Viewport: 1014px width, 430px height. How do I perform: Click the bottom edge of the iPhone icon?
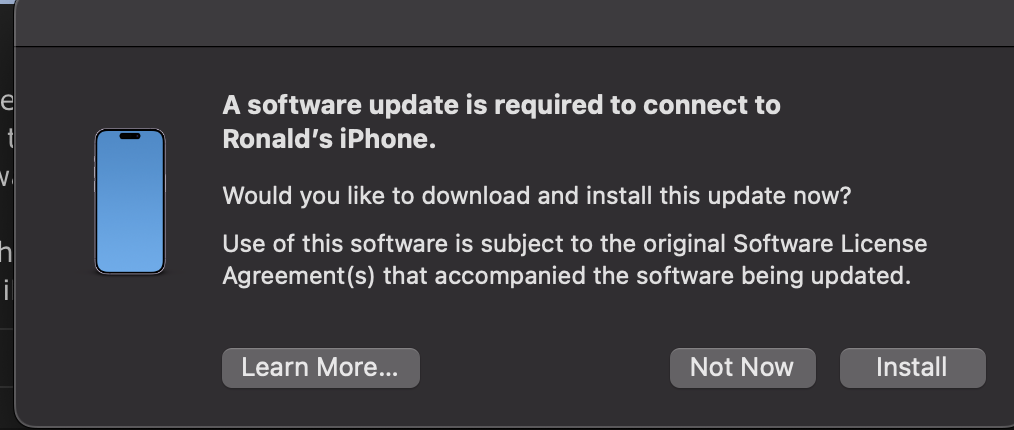click(x=129, y=271)
